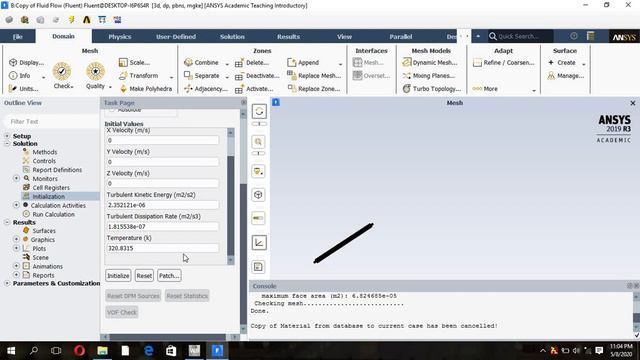This screenshot has width=640, height=360.
Task: Click the Scale mesh option
Action: pos(134,62)
